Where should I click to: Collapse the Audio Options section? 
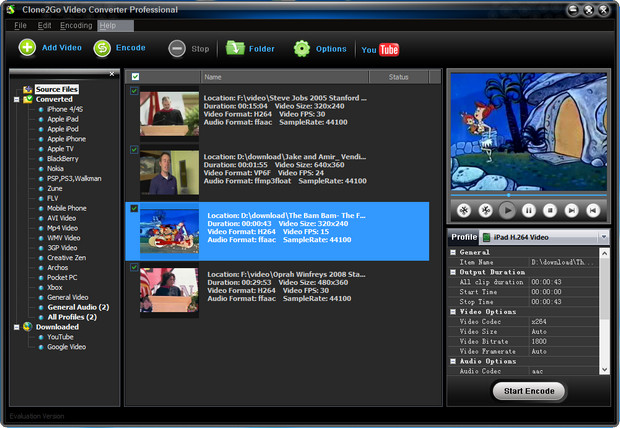point(453,361)
